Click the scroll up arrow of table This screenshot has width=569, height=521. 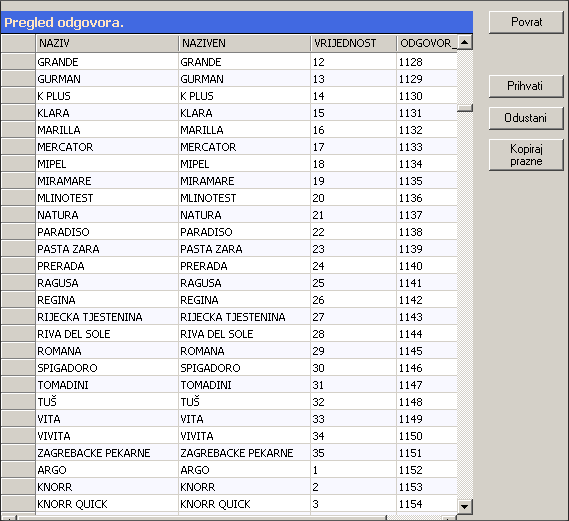[464, 43]
